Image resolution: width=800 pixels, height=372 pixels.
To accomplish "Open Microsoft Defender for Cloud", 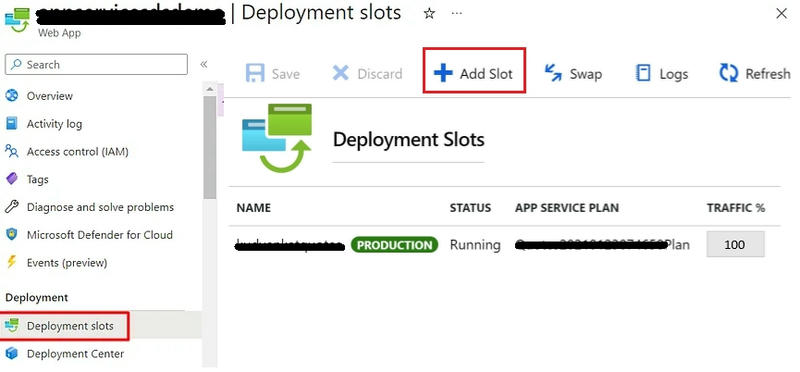I will 101,235.
